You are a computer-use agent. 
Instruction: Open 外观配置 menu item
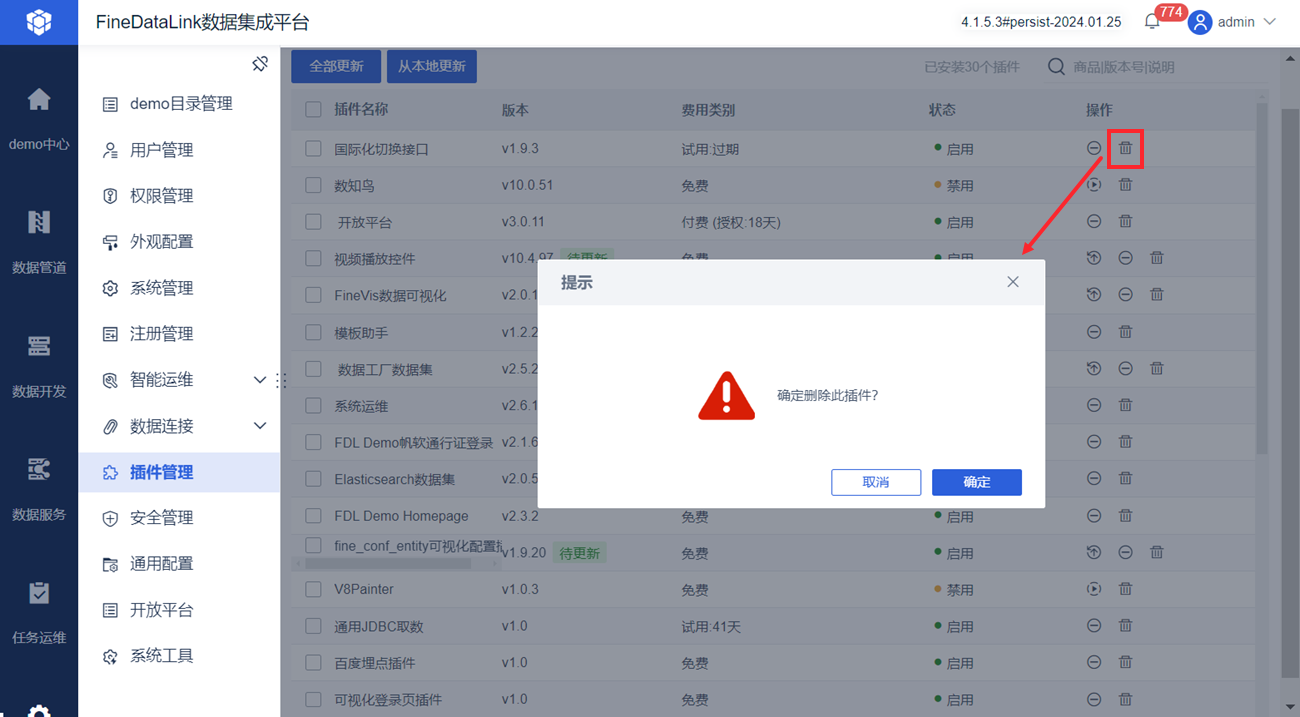(180, 242)
